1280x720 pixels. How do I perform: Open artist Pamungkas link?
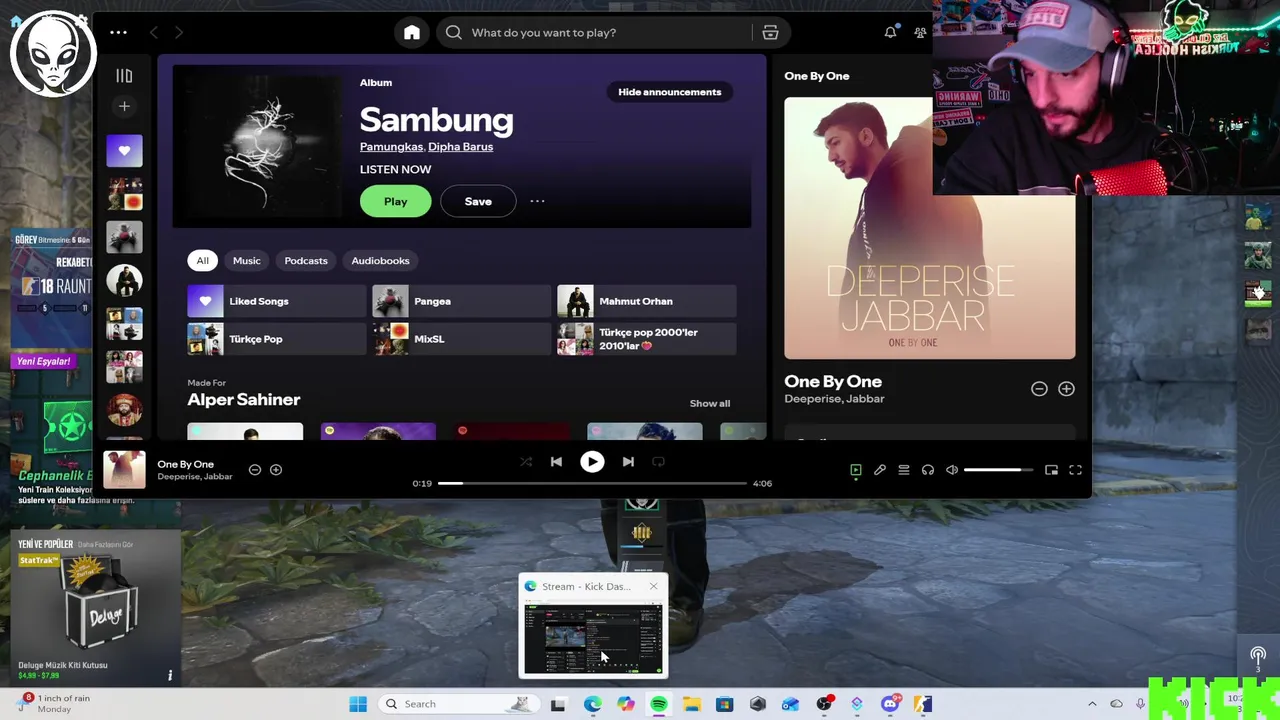(x=391, y=147)
